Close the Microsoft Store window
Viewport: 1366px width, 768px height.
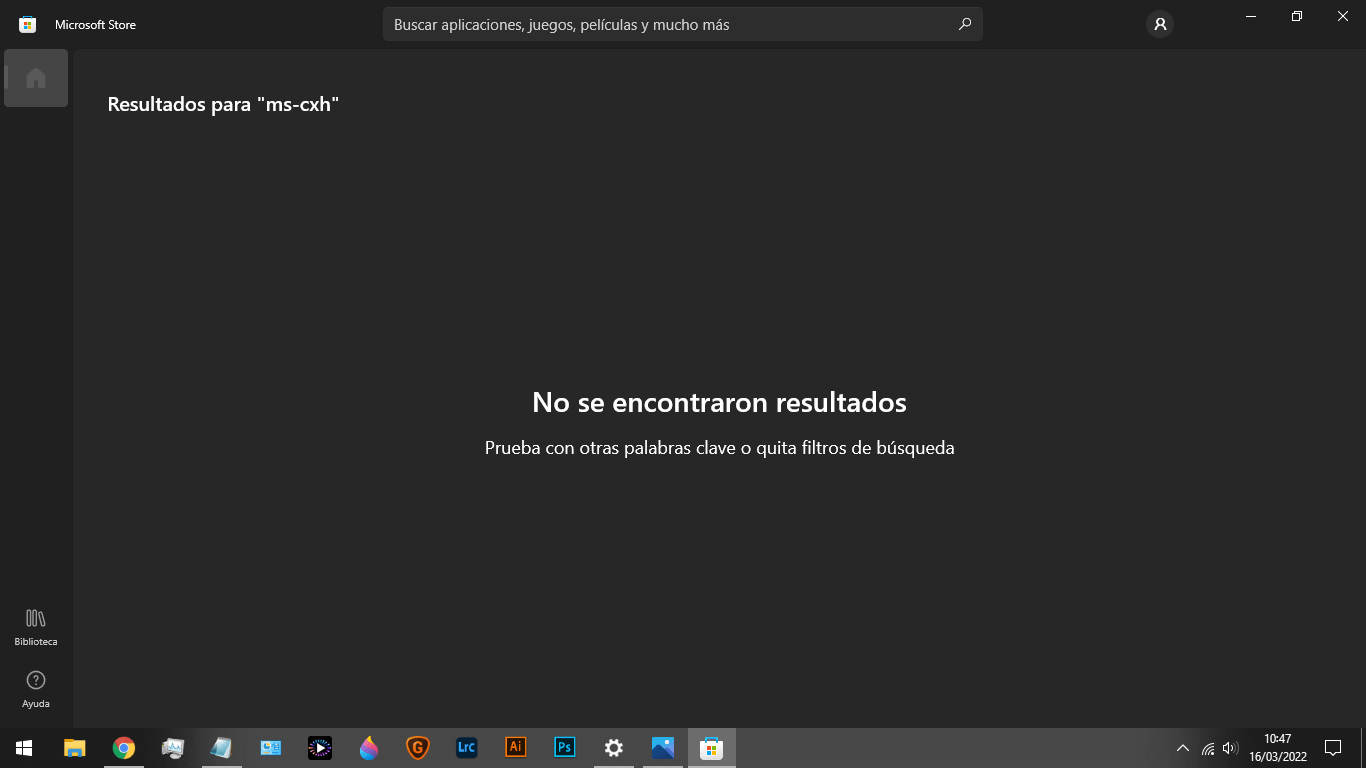point(1343,16)
